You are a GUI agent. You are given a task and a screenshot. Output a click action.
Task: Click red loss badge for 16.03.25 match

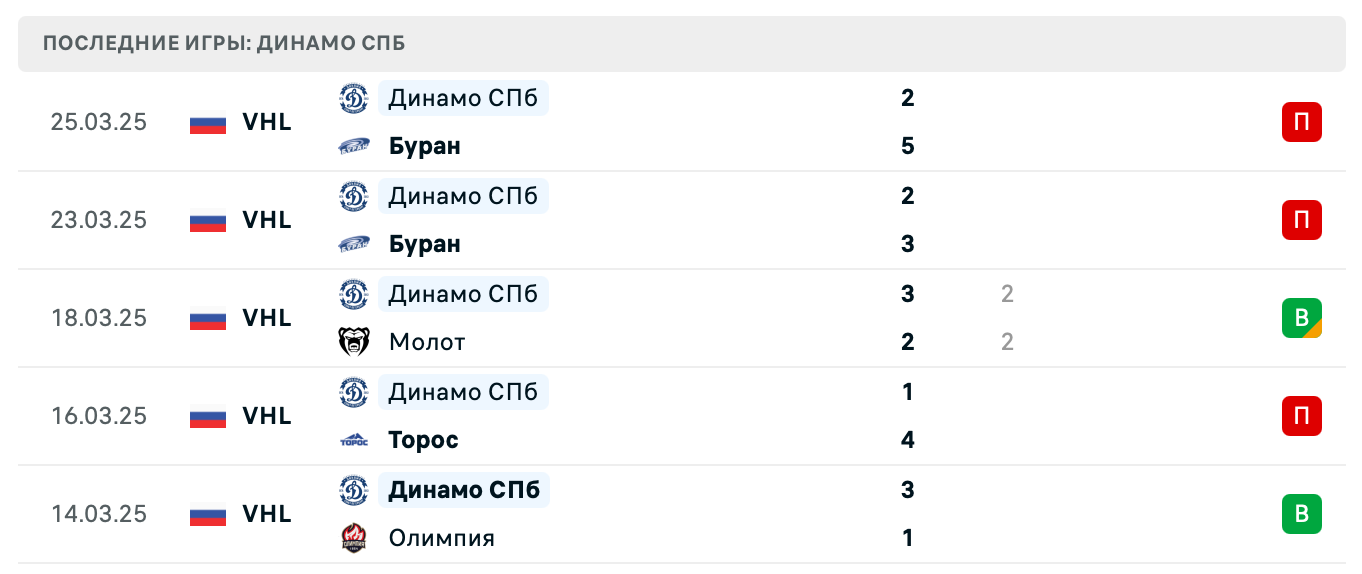tap(1301, 416)
